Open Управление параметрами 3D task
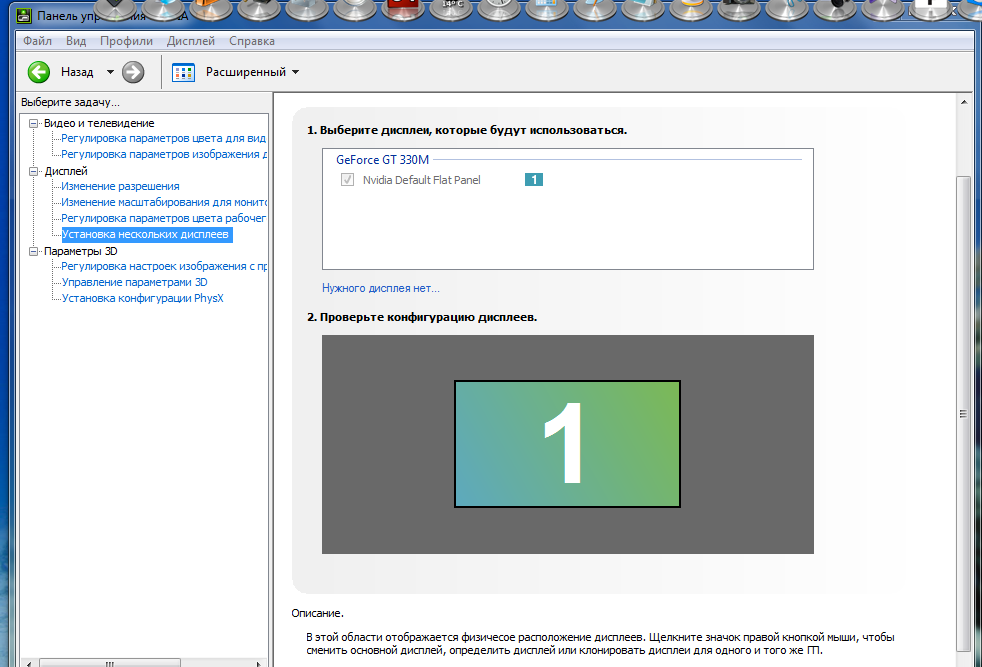This screenshot has height=667, width=982. click(134, 282)
